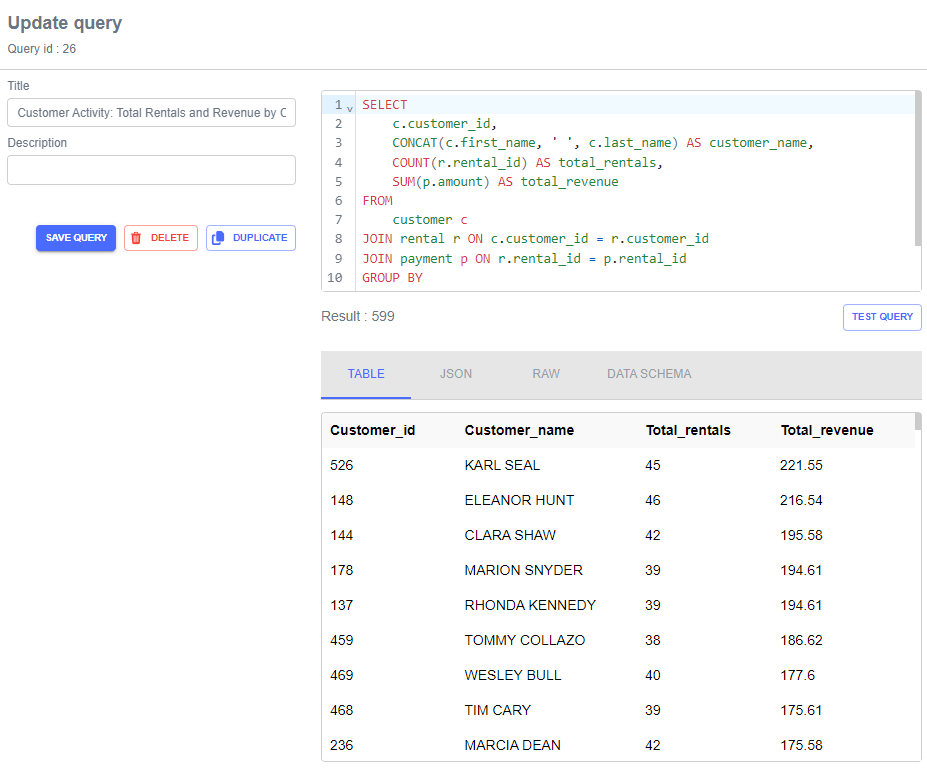Image resolution: width=927 pixels, height=778 pixels.
Task: Click the Customer_id column header
Action: pyautogui.click(x=372, y=430)
